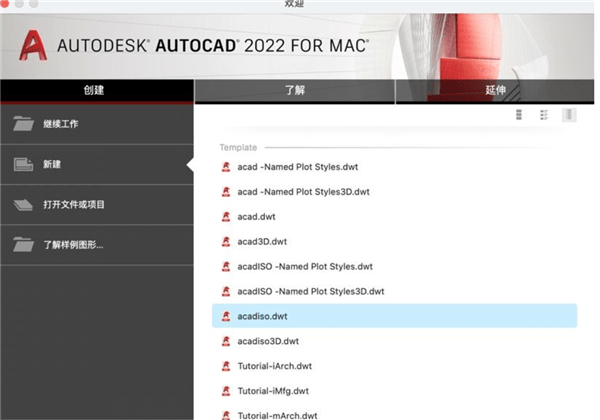600x420 pixels.
Task: Open the 延伸 tab
Action: (495, 91)
